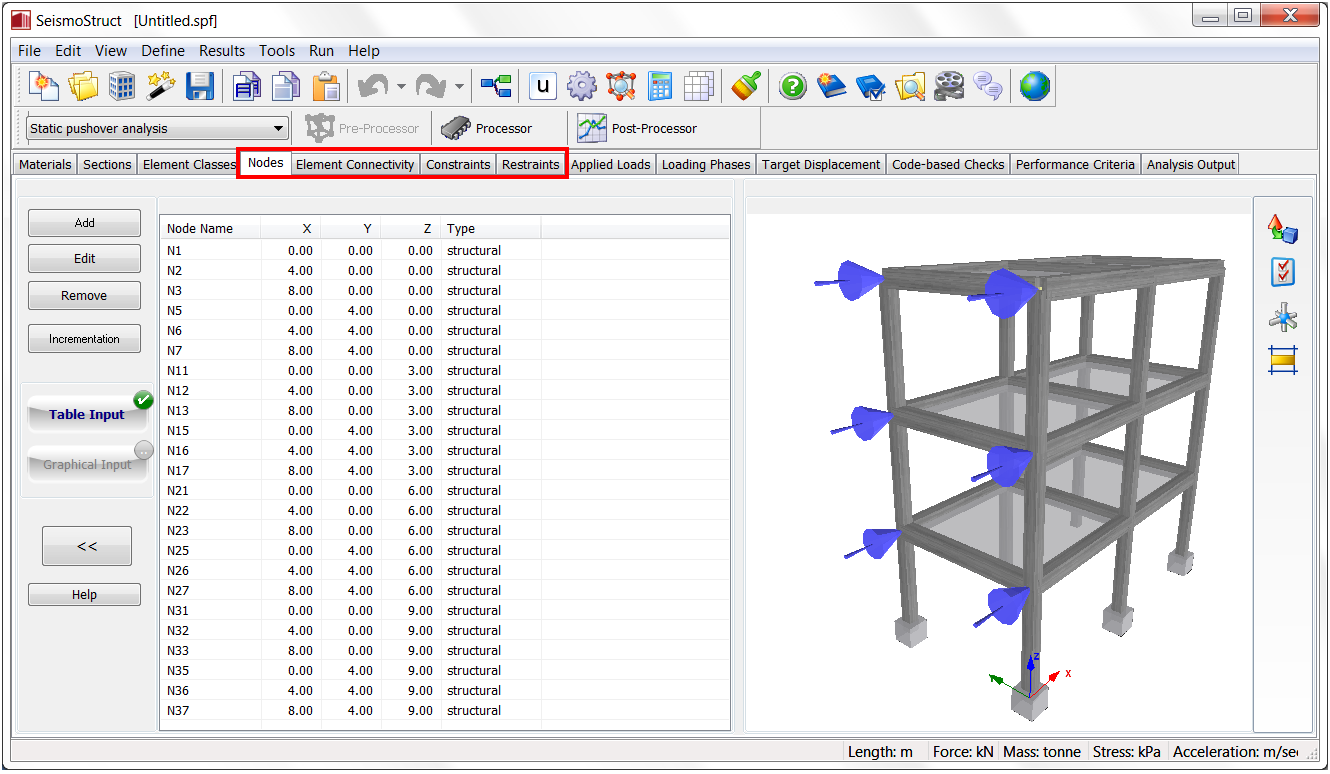Open the Define menu
Screen dimensions: 1330x774
tap(162, 51)
